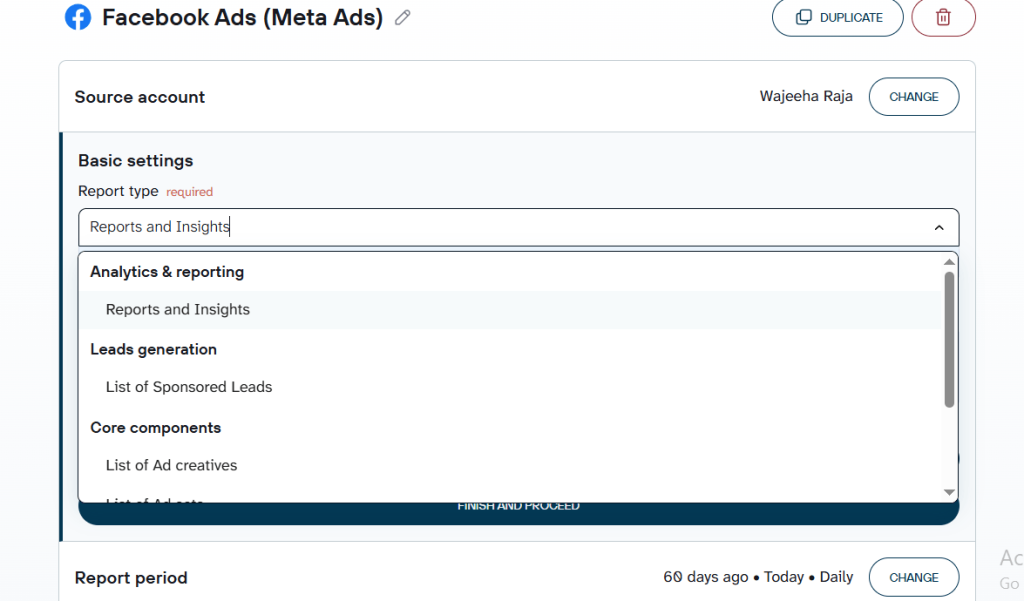Click the Report type input field

pos(519,227)
